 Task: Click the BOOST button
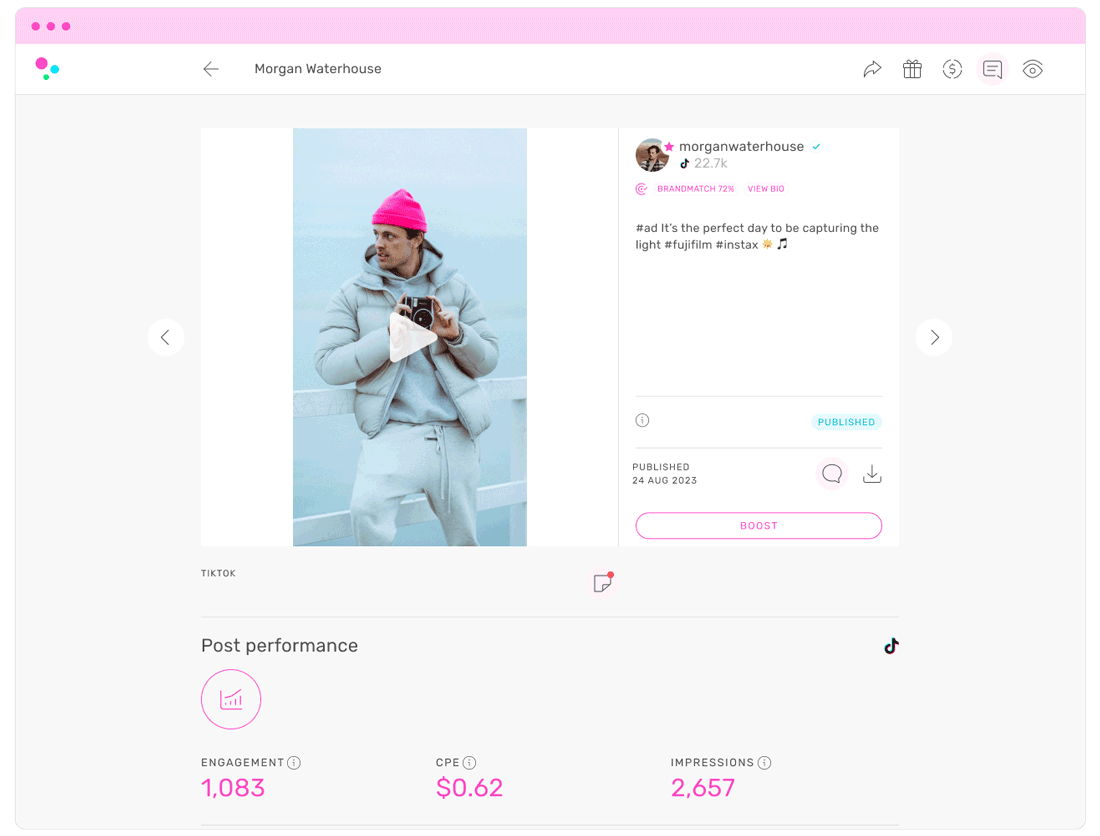click(758, 525)
